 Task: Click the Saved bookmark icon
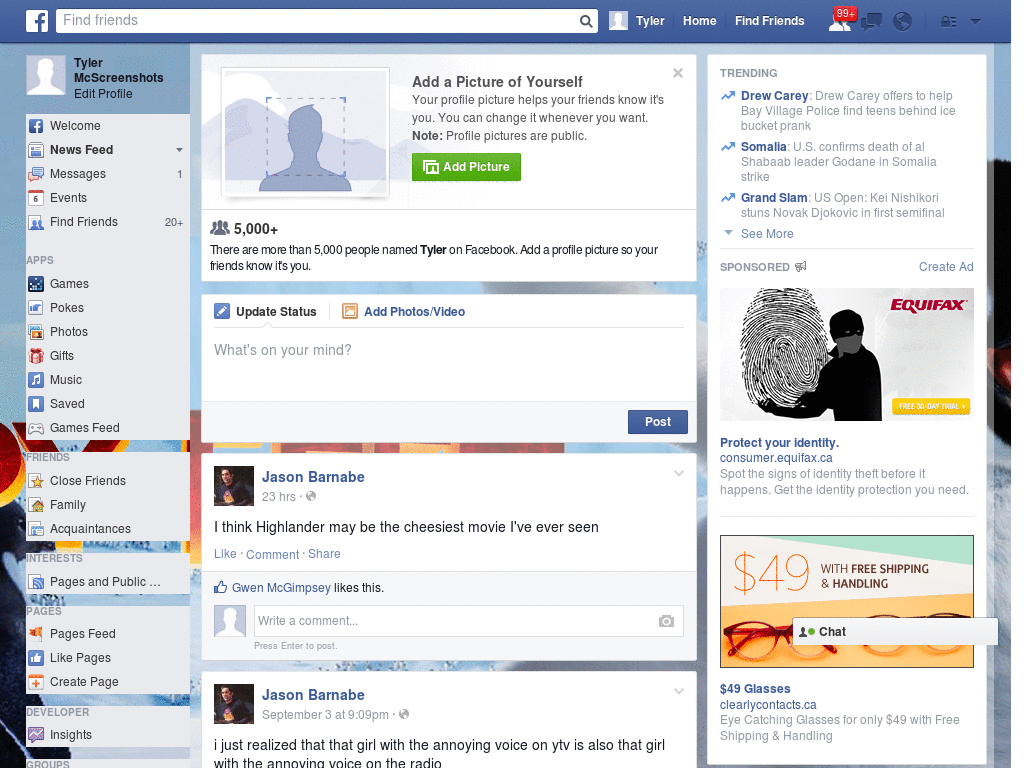tap(36, 404)
